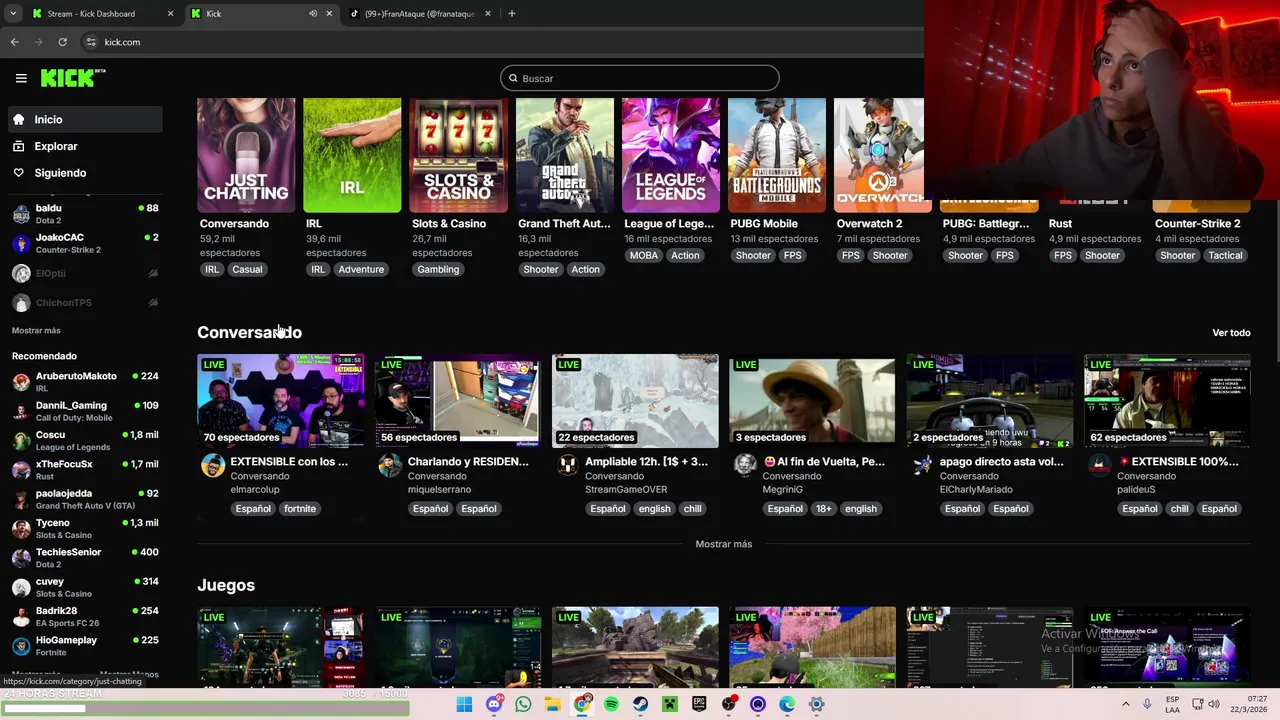1280x720 pixels.
Task: Expand Mostrar más under followed channels
Action: click(36, 330)
